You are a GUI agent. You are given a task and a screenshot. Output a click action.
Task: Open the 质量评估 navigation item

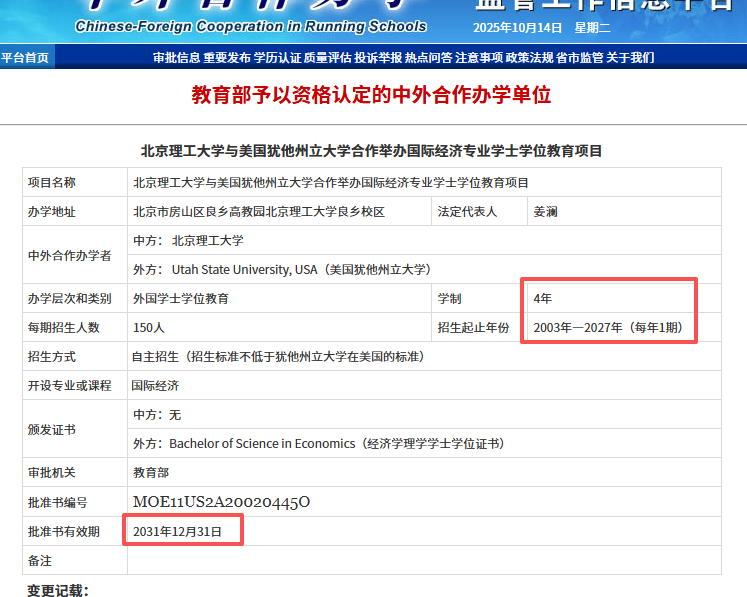[x=327, y=58]
